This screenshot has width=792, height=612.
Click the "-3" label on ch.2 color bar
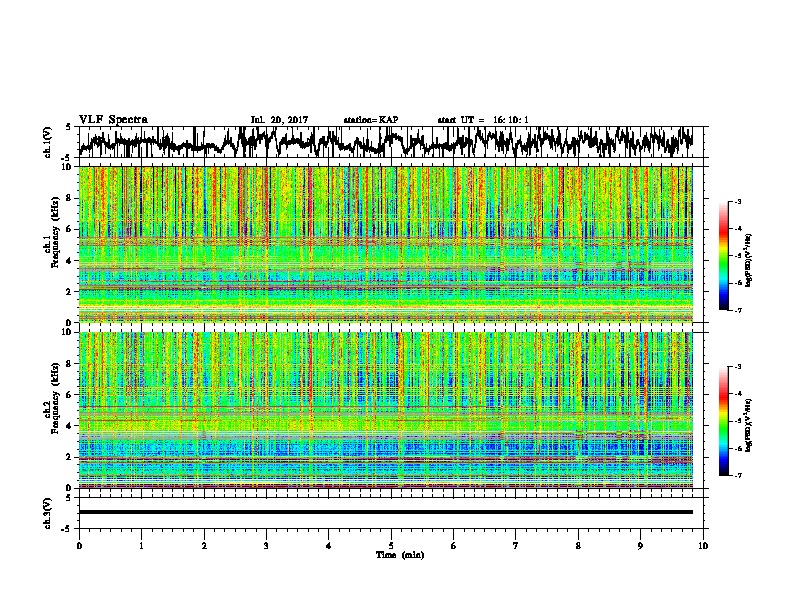click(x=737, y=367)
